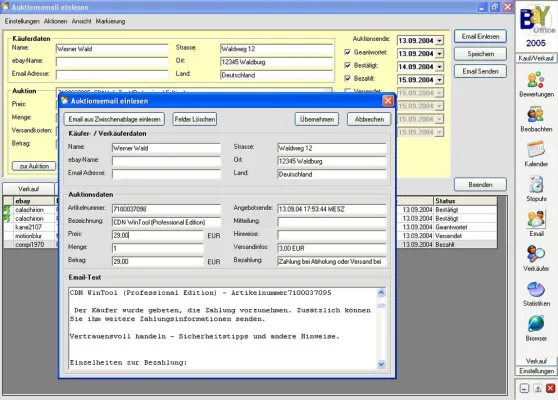
Task: Open the Bezahlt date dropdown 15.09.2004
Action: pyautogui.click(x=439, y=80)
